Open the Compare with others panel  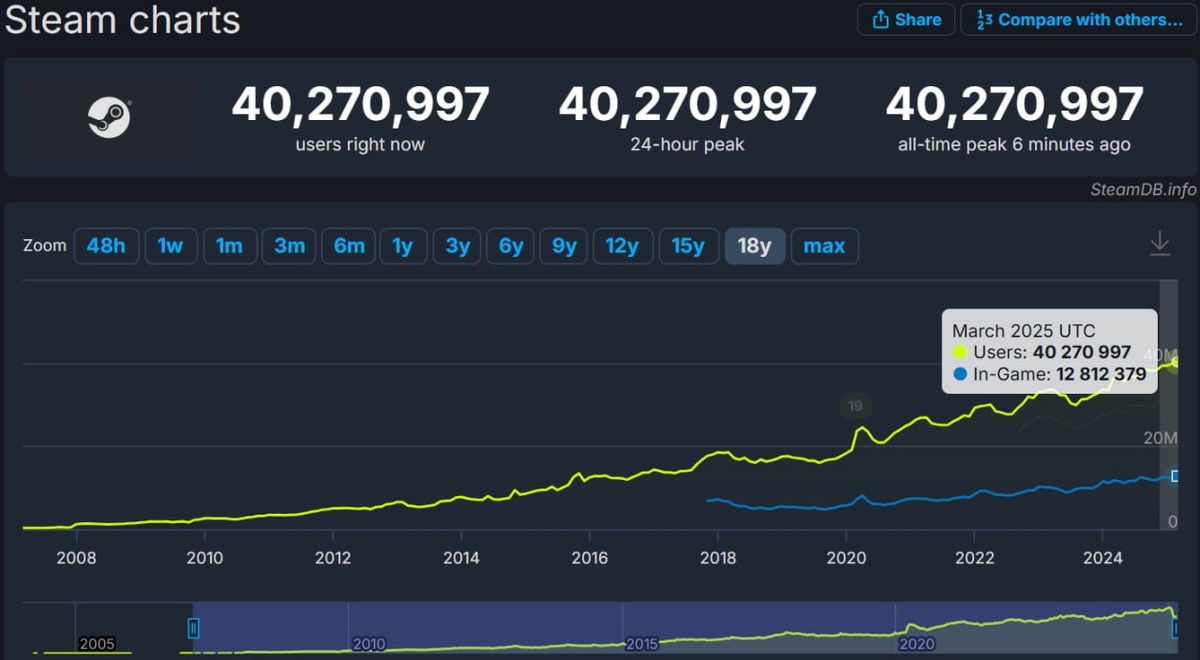pos(1078,19)
